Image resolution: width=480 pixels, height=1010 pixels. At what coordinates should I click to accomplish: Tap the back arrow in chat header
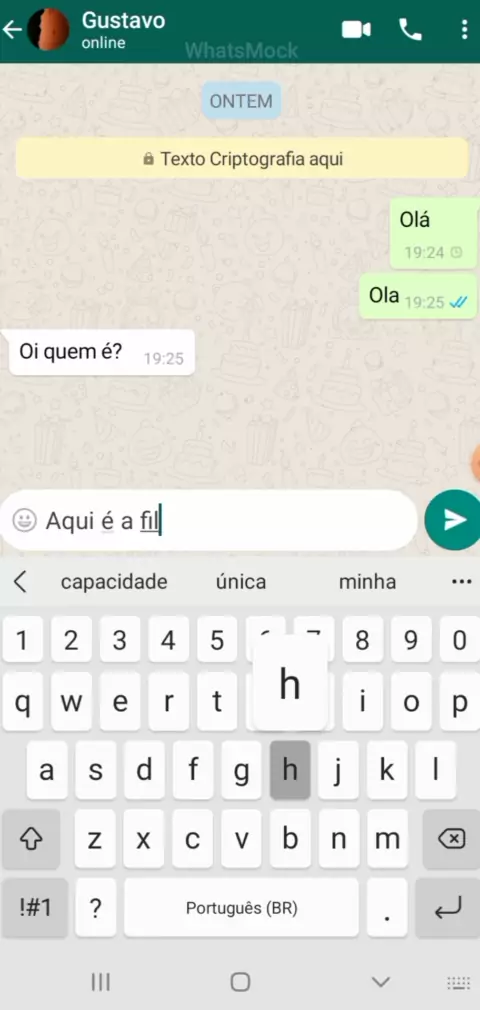(12, 30)
